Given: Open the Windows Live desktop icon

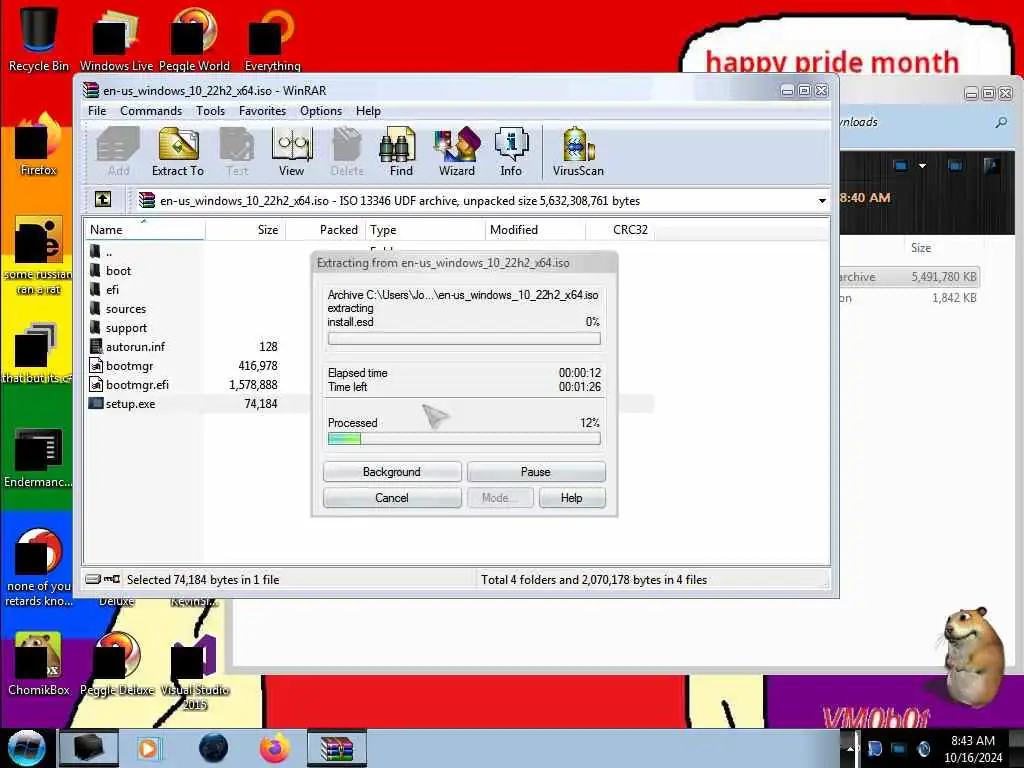Looking at the screenshot, I should 116,38.
